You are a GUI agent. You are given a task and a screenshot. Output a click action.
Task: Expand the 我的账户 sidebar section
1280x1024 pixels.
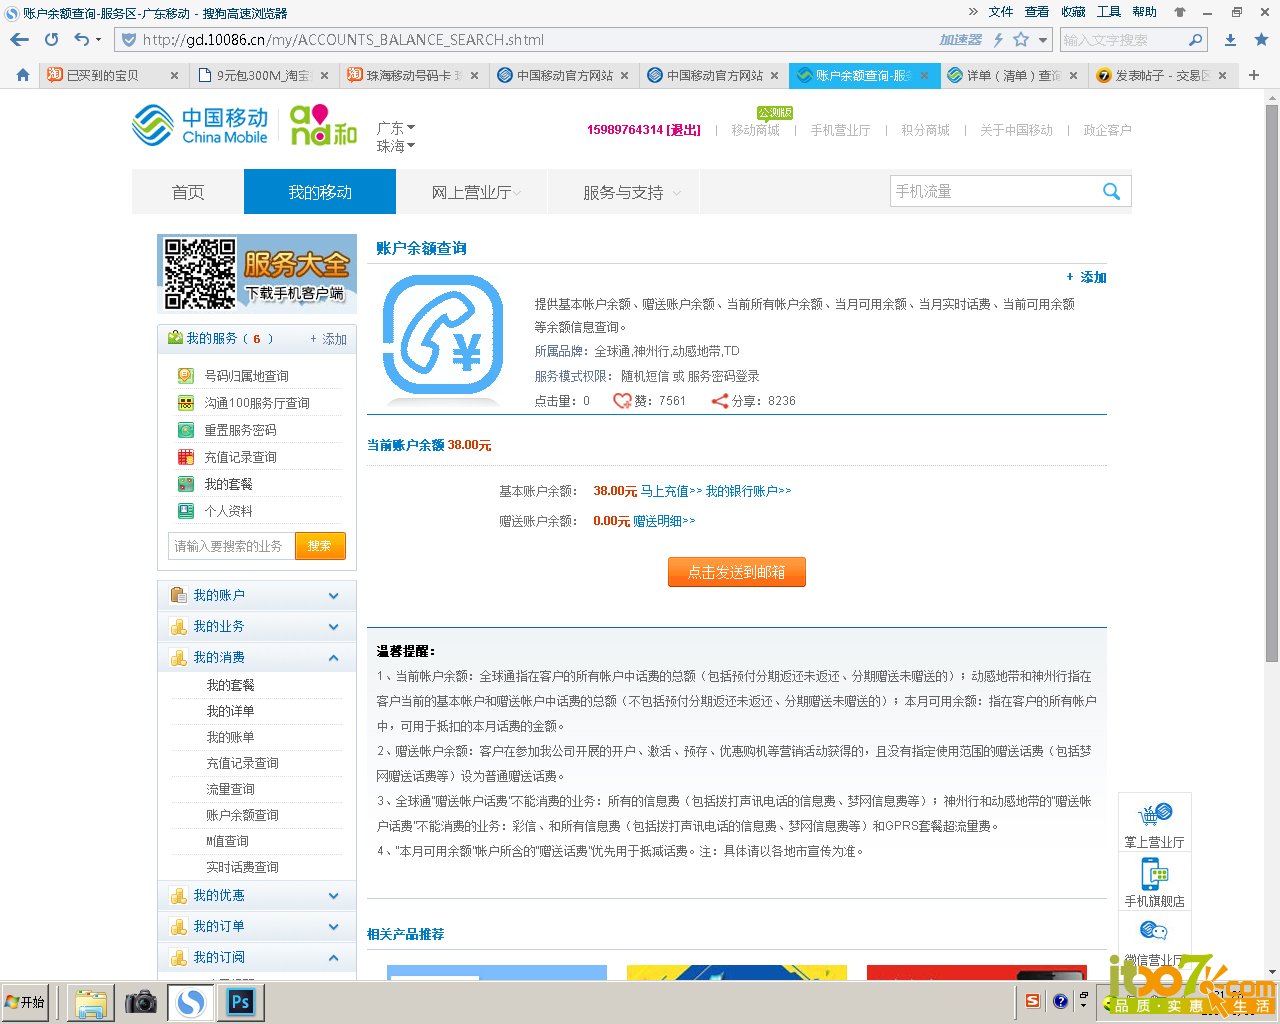tap(257, 595)
